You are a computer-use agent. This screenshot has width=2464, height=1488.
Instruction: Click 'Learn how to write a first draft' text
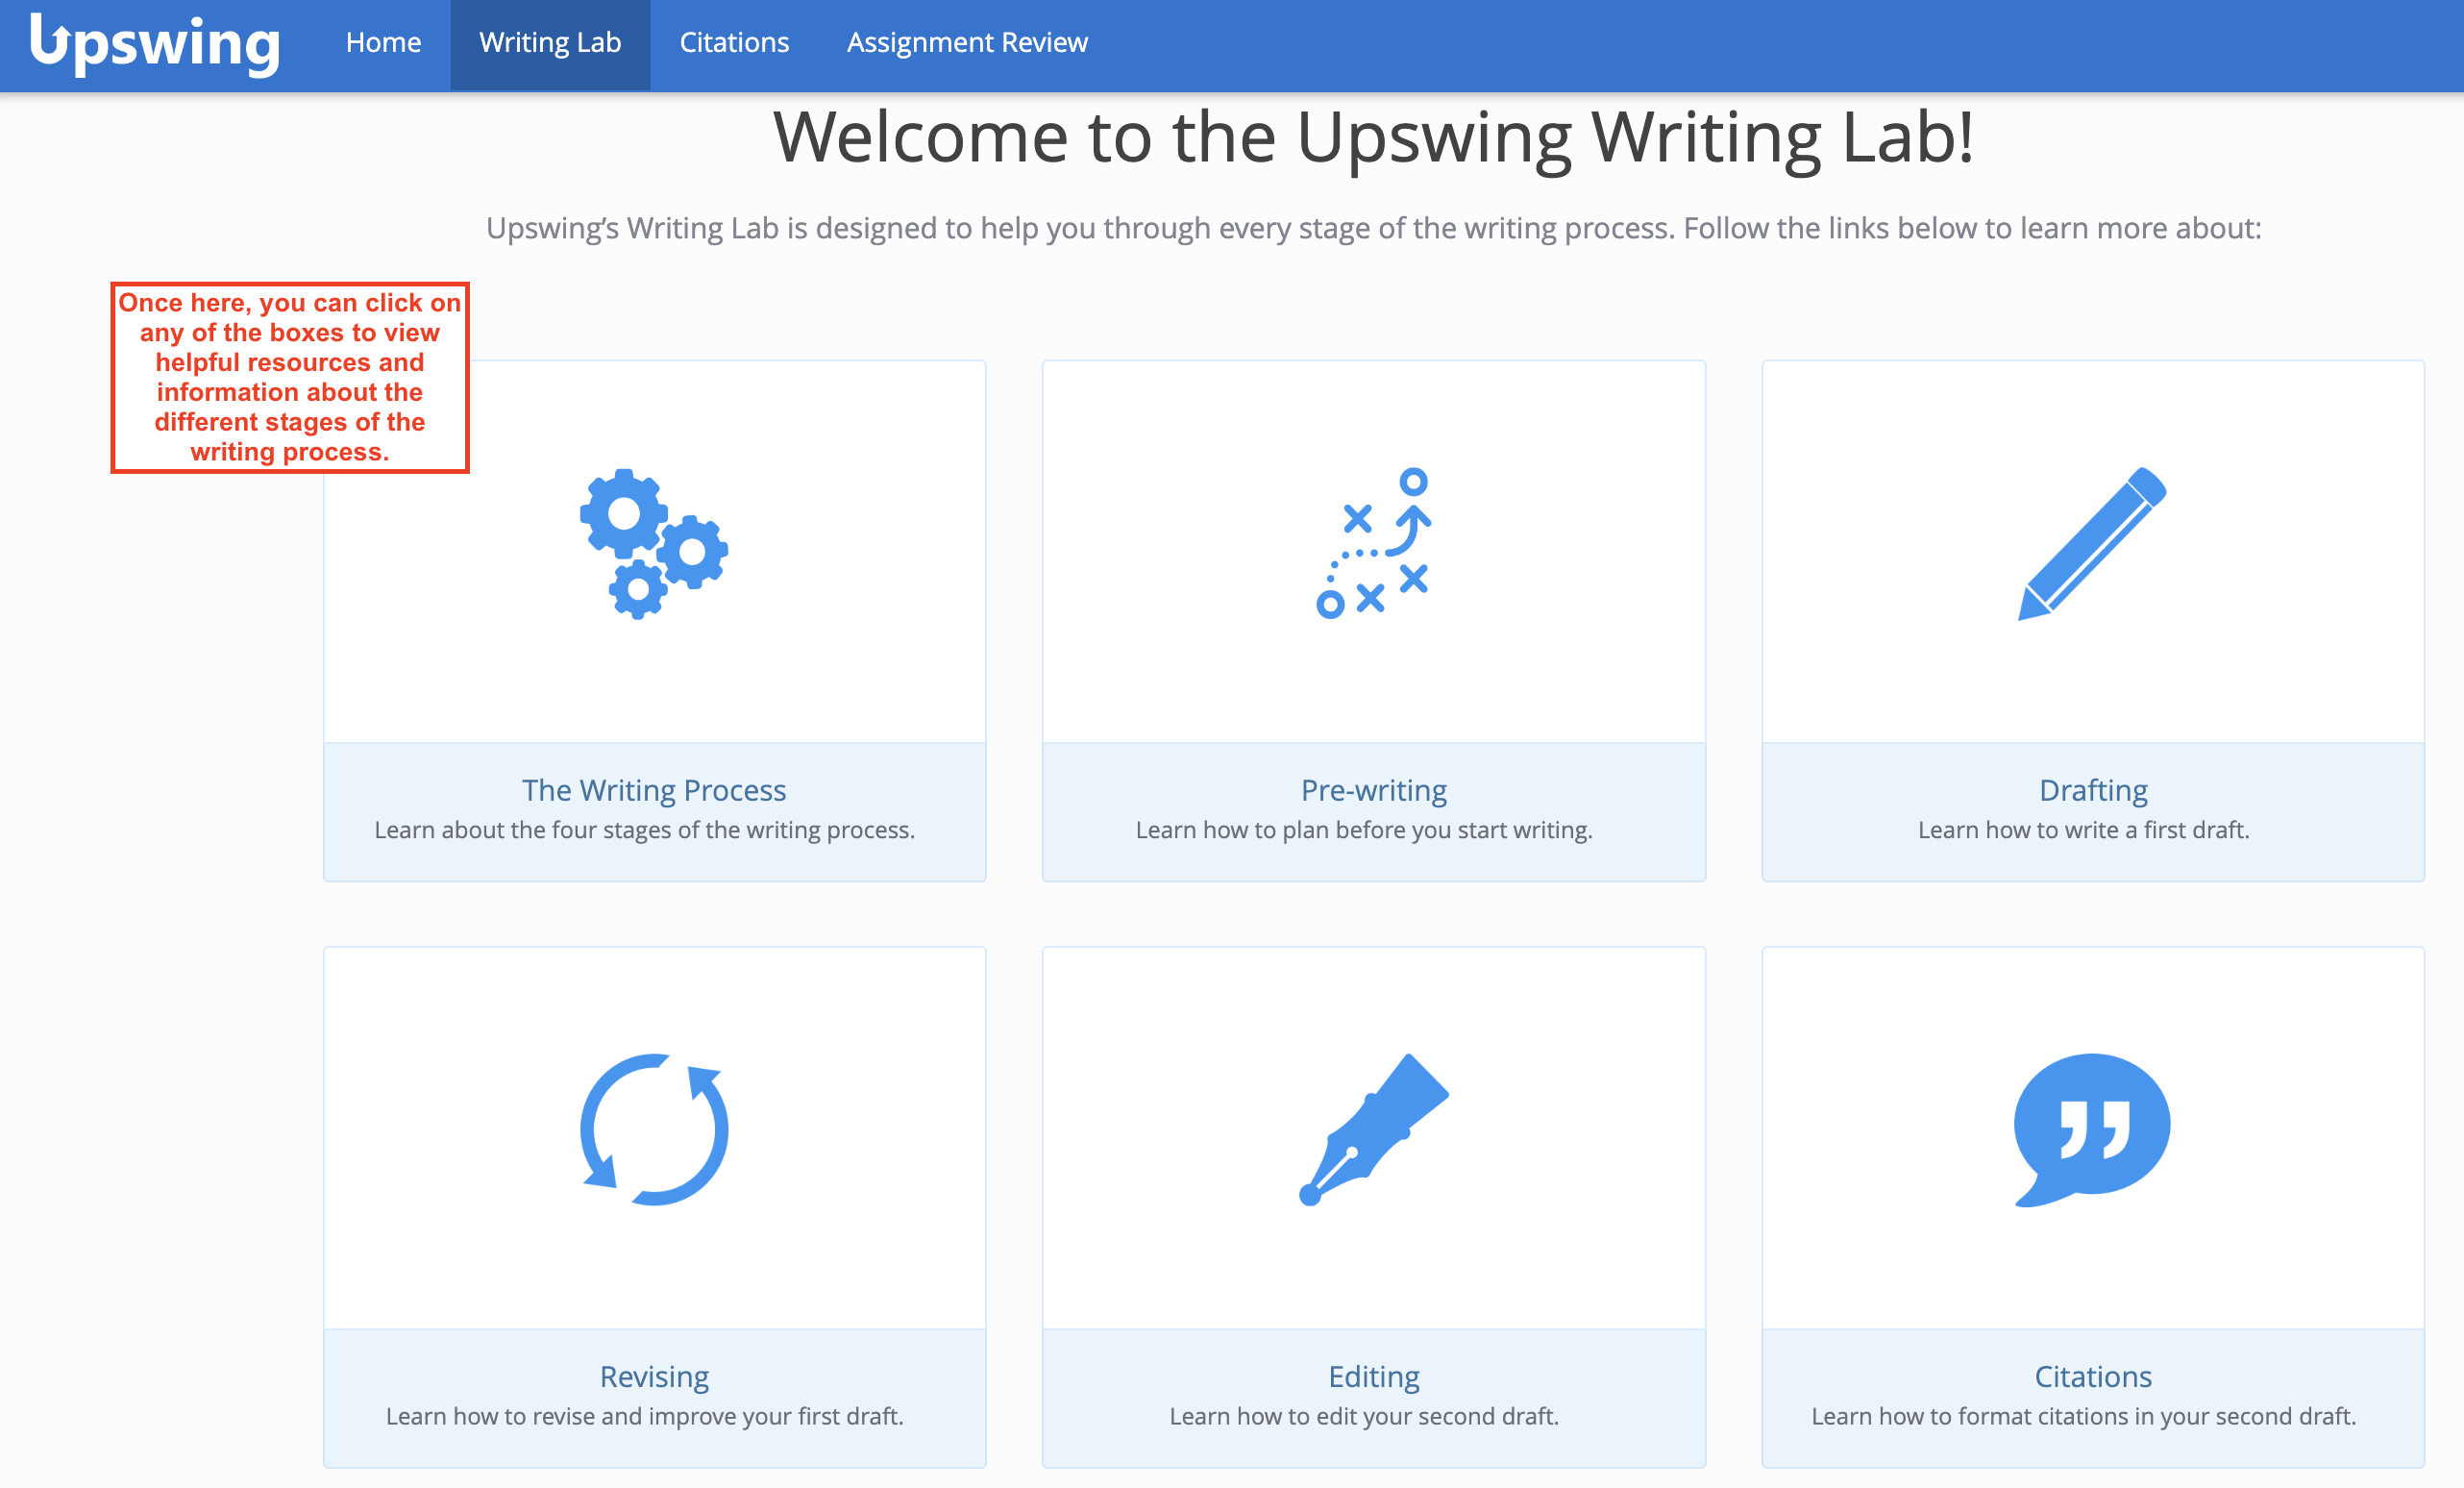pyautogui.click(x=2083, y=830)
